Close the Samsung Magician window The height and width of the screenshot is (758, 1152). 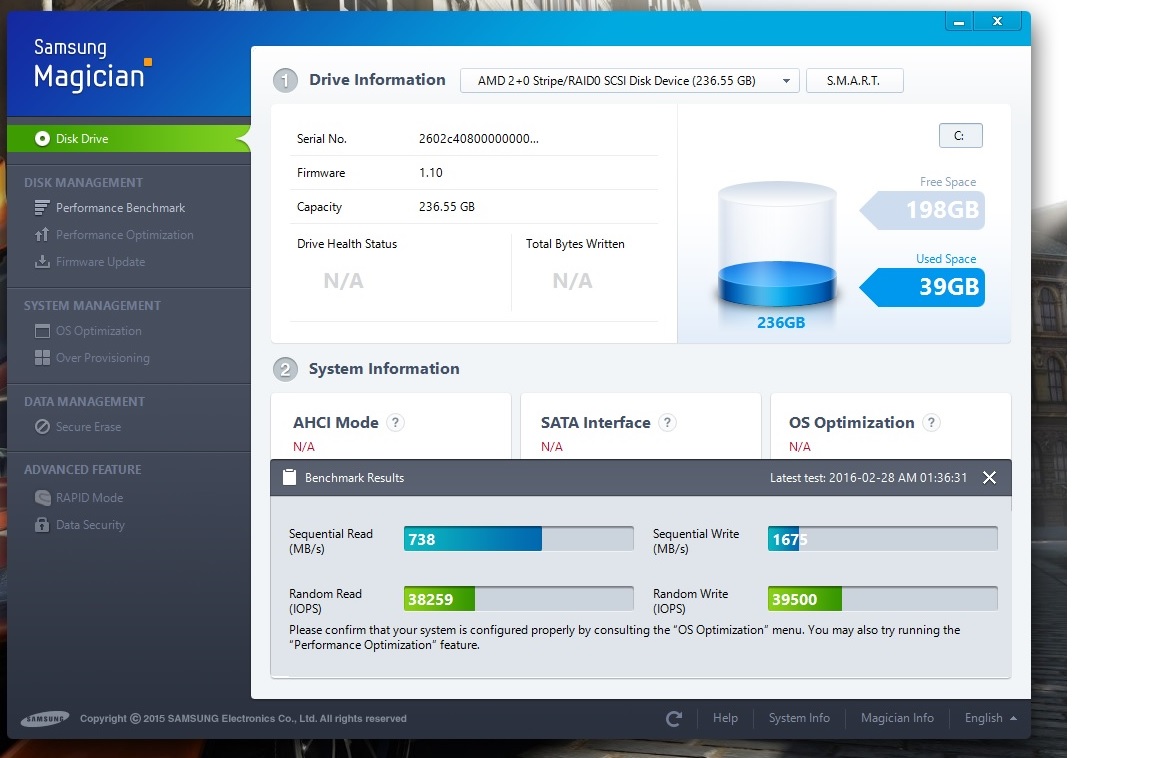point(997,21)
